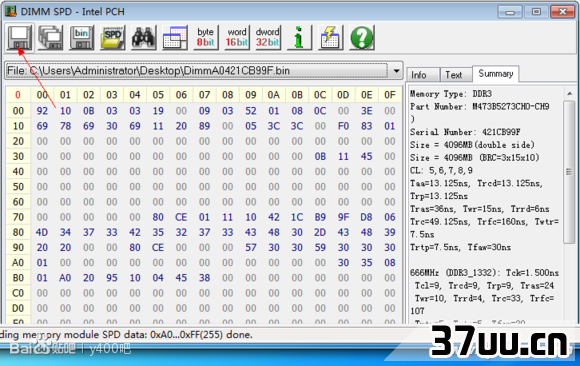The width and height of the screenshot is (580, 366).
Task: Select hex cell with value 2D
Action: pos(320,232)
